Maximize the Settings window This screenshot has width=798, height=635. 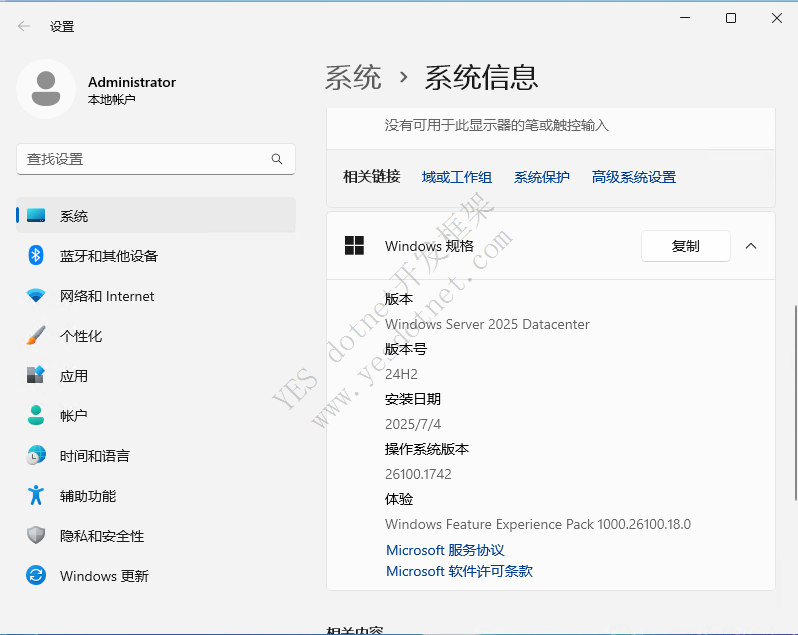click(x=731, y=18)
